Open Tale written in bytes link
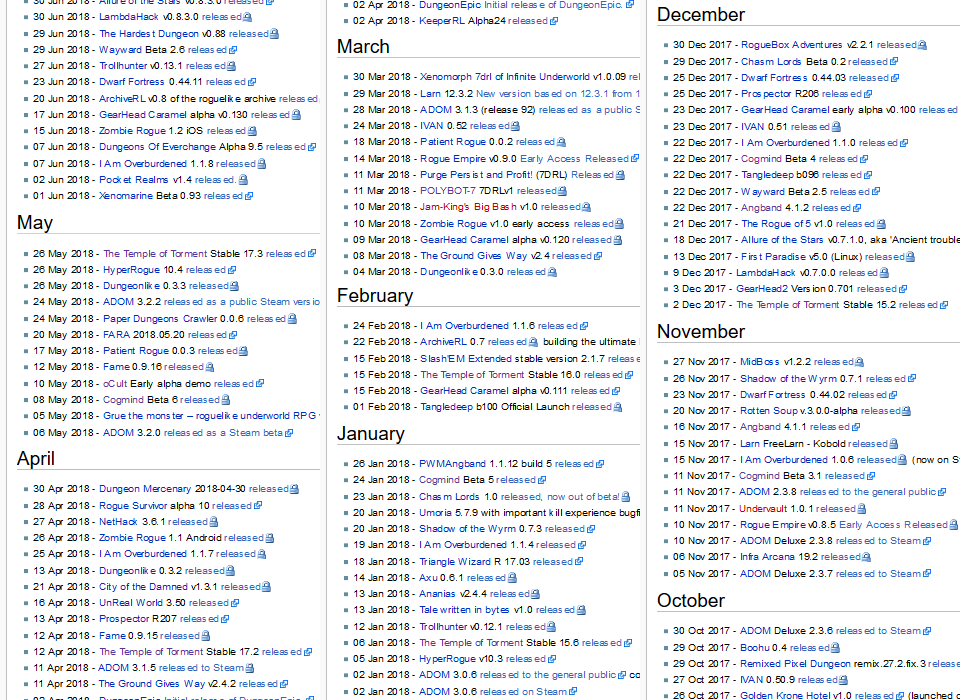The width and height of the screenshot is (960, 700). point(464,610)
